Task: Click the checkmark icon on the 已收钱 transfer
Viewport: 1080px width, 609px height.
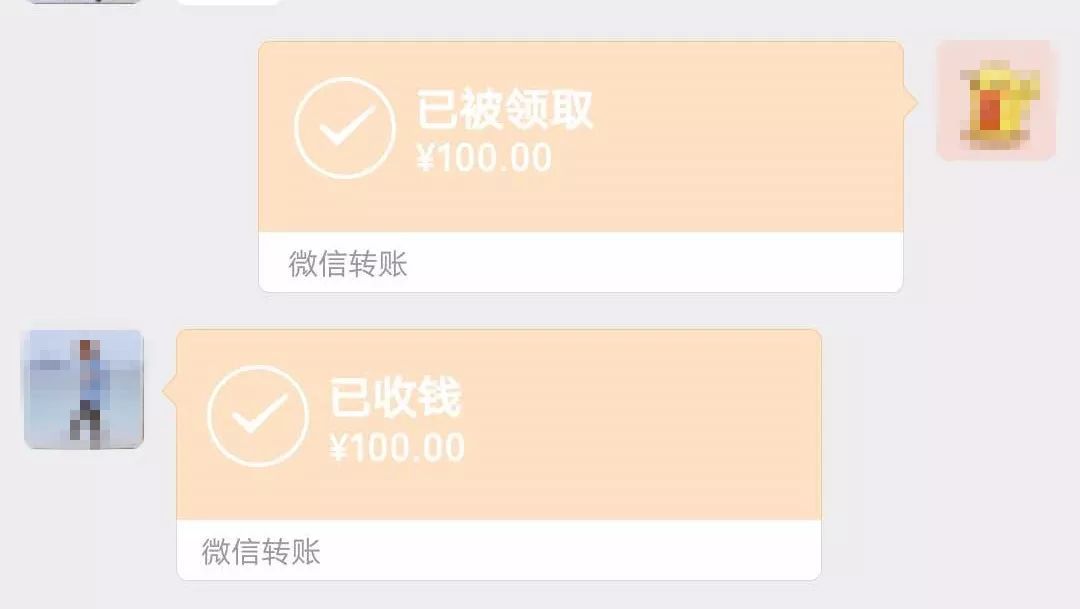Action: [262, 413]
